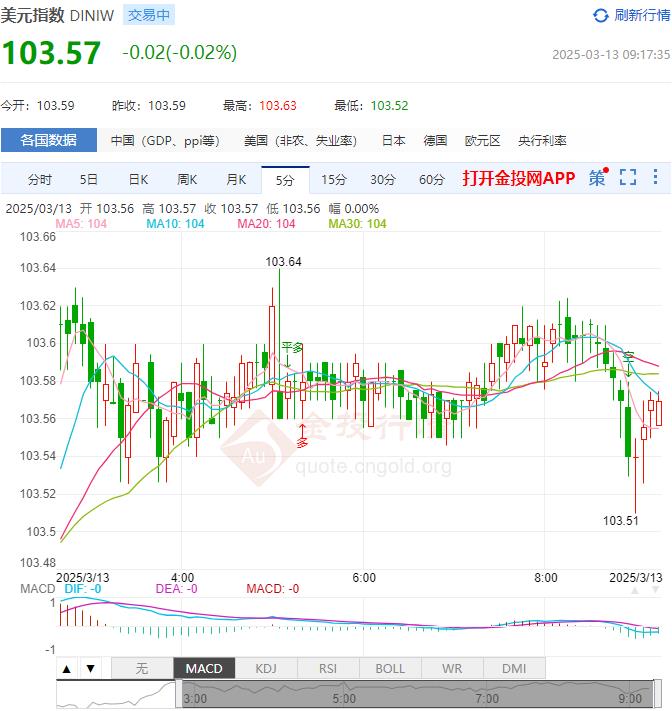The height and width of the screenshot is (711, 672).
Task: Switch chart to 5日 view
Action: (89, 180)
